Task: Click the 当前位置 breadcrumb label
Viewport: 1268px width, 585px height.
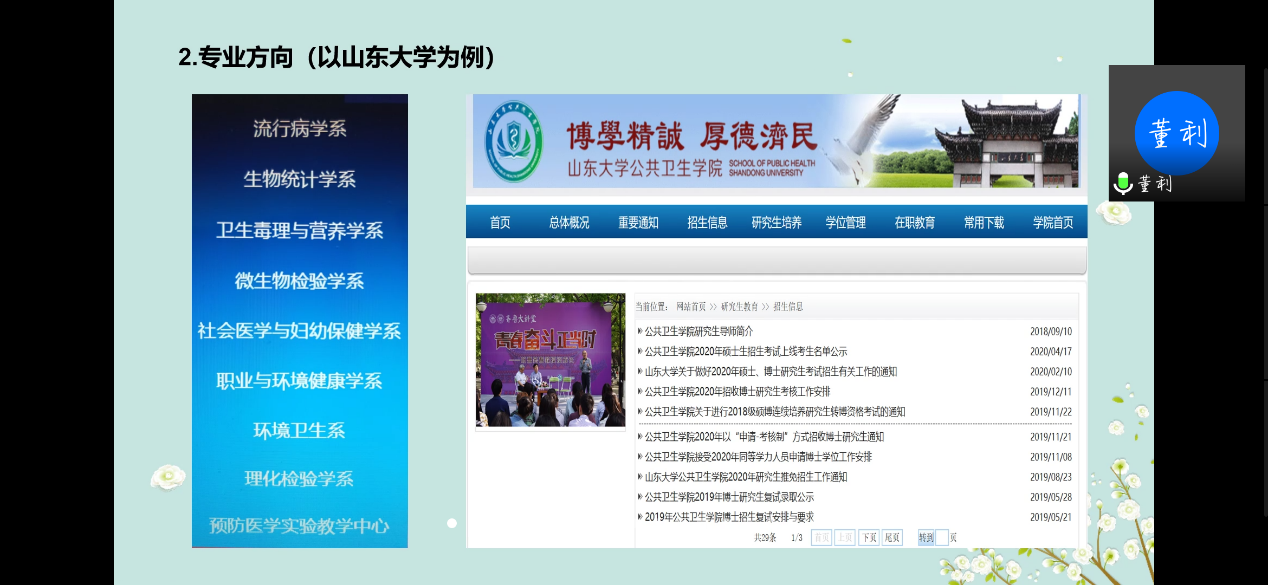Action: click(x=653, y=306)
